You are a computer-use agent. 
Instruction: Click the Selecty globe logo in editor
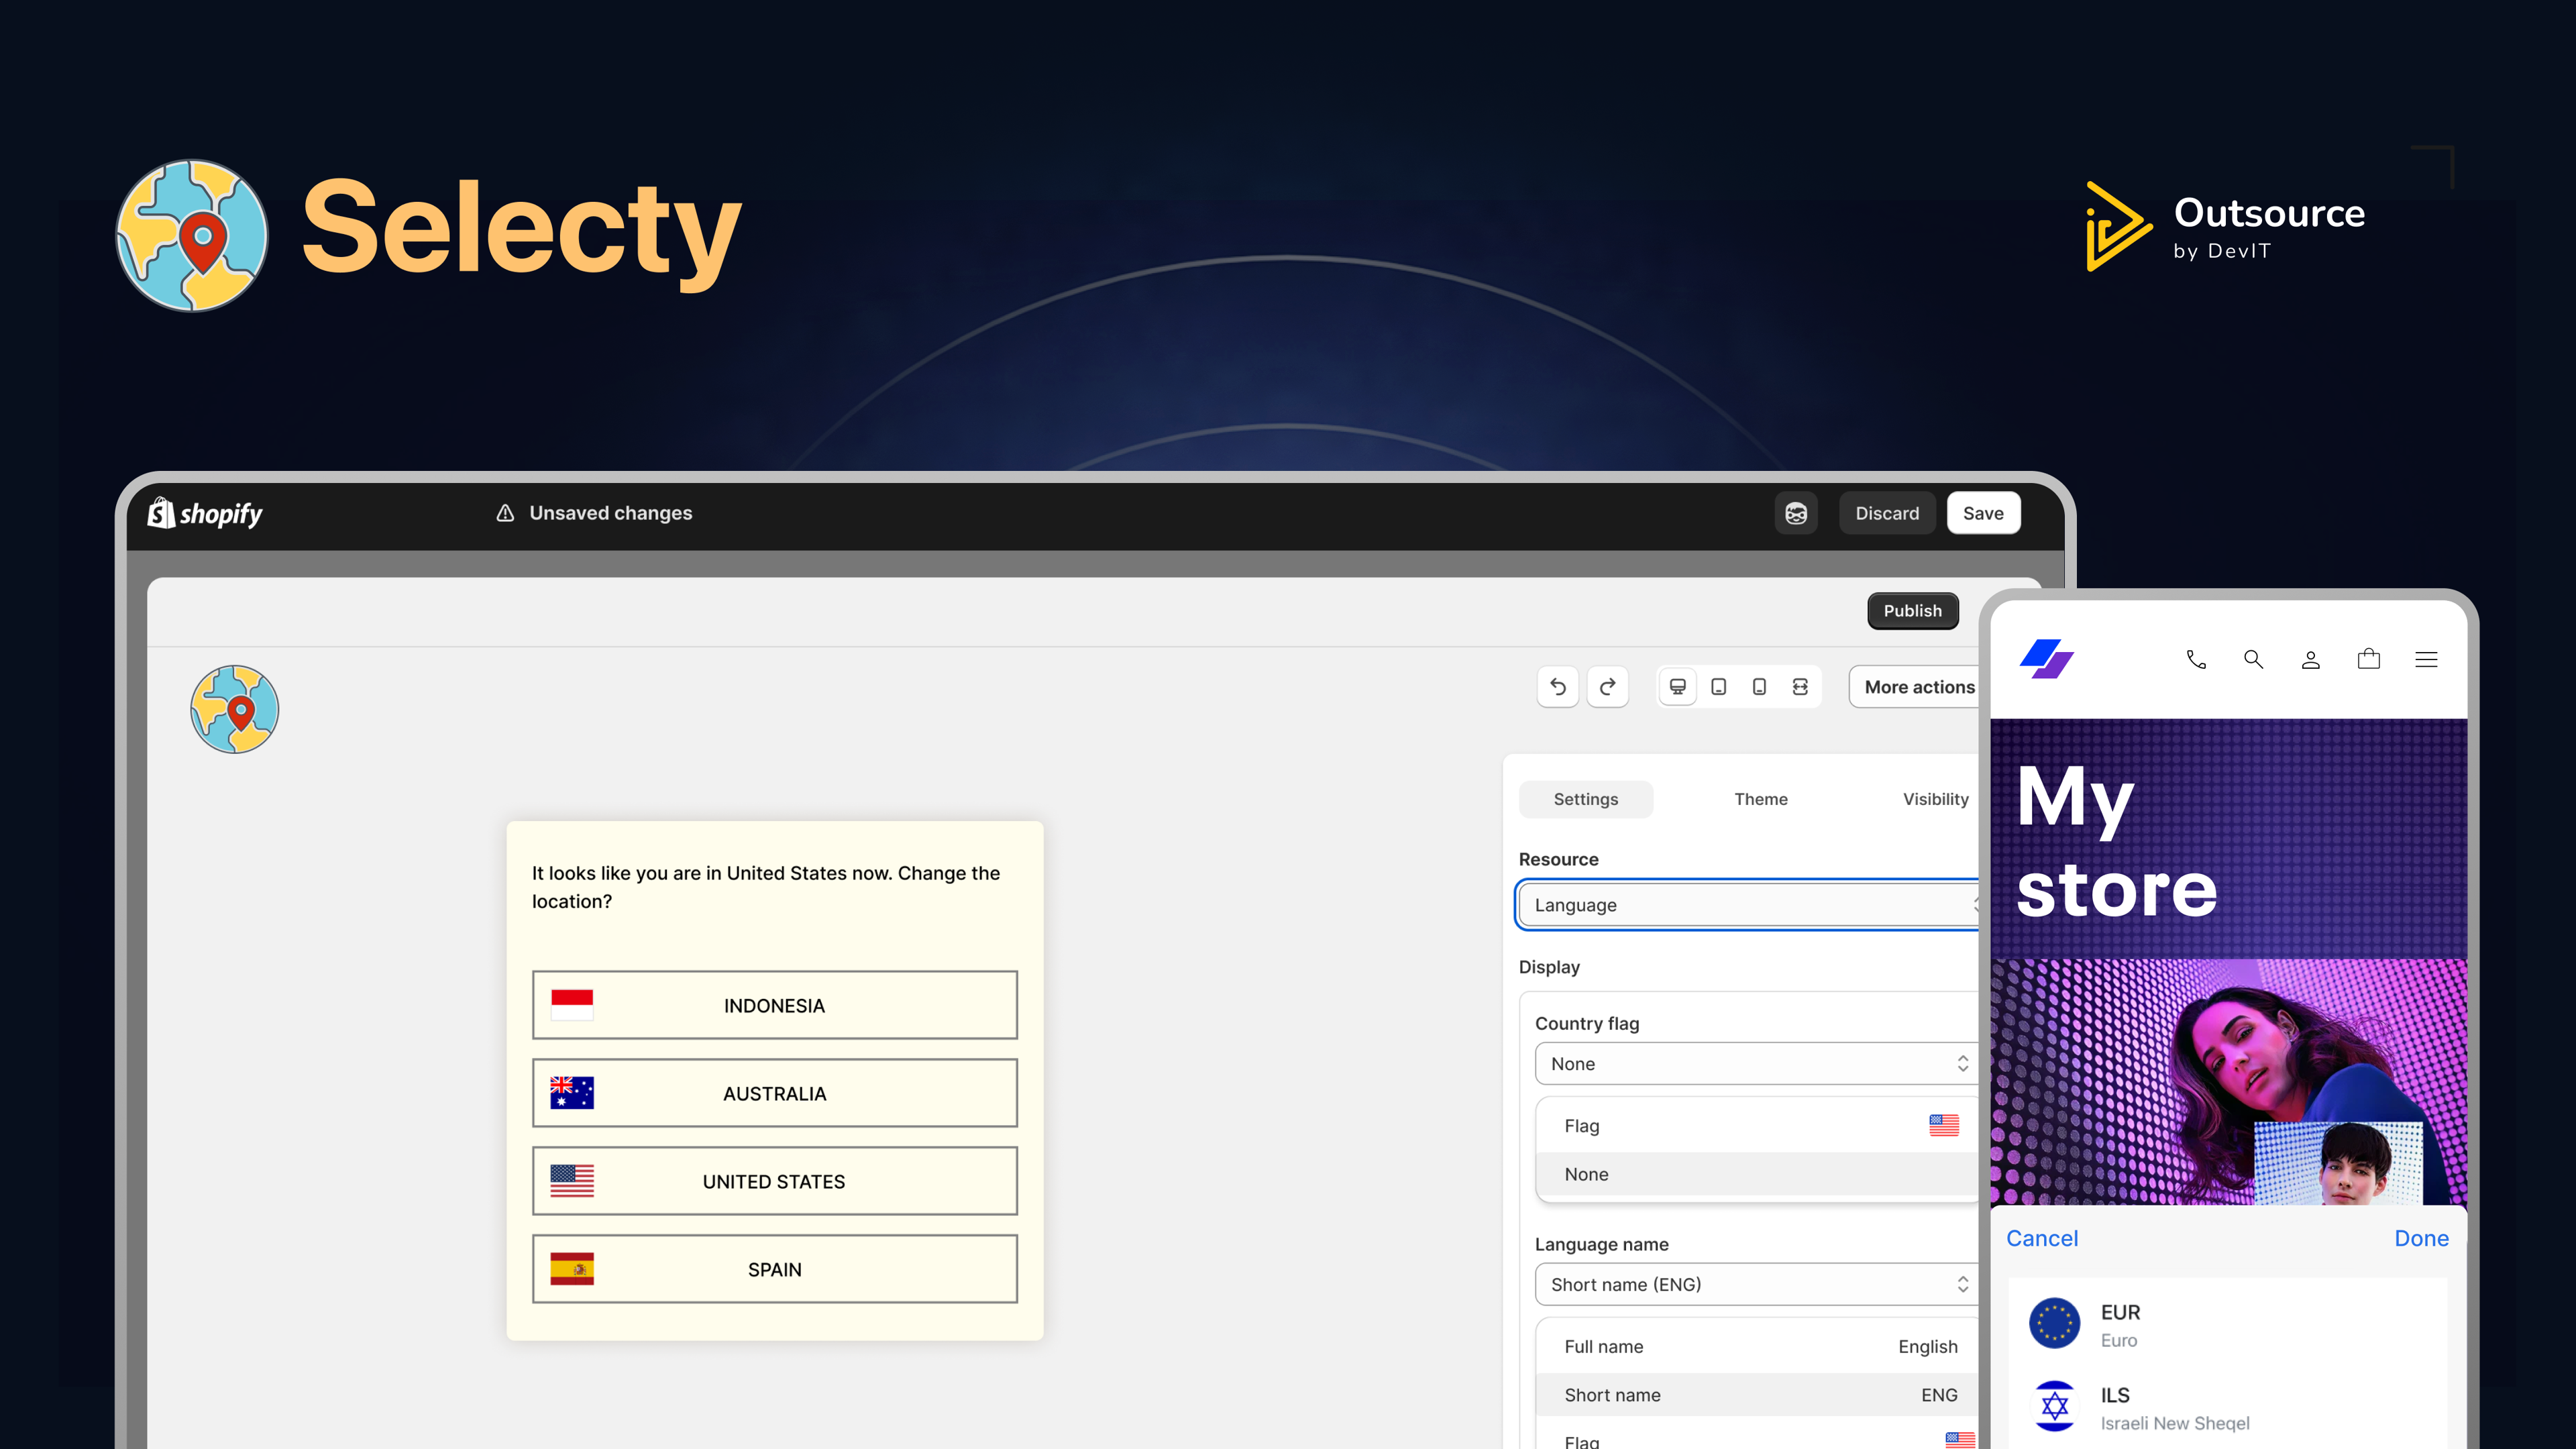click(x=235, y=709)
